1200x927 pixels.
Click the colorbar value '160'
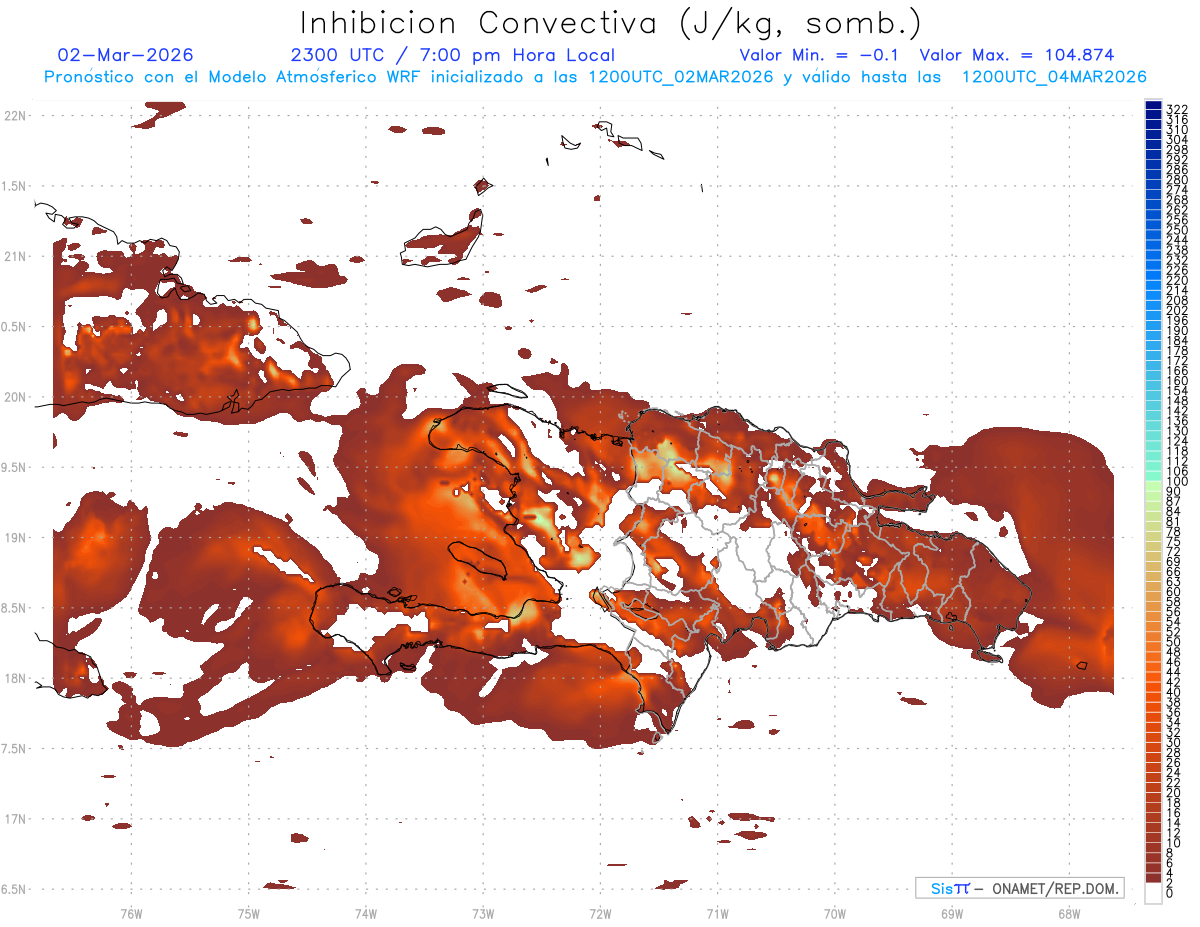1177,381
